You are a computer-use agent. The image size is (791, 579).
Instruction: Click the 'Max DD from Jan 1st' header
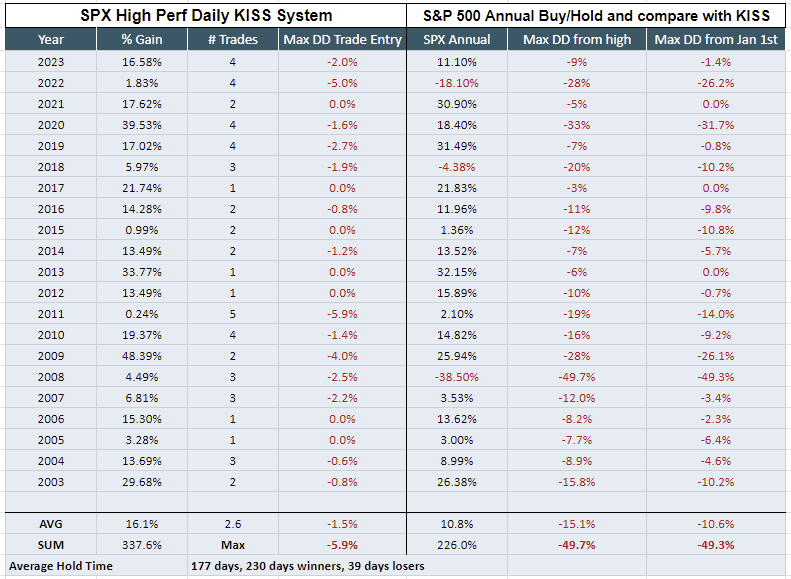tap(716, 39)
